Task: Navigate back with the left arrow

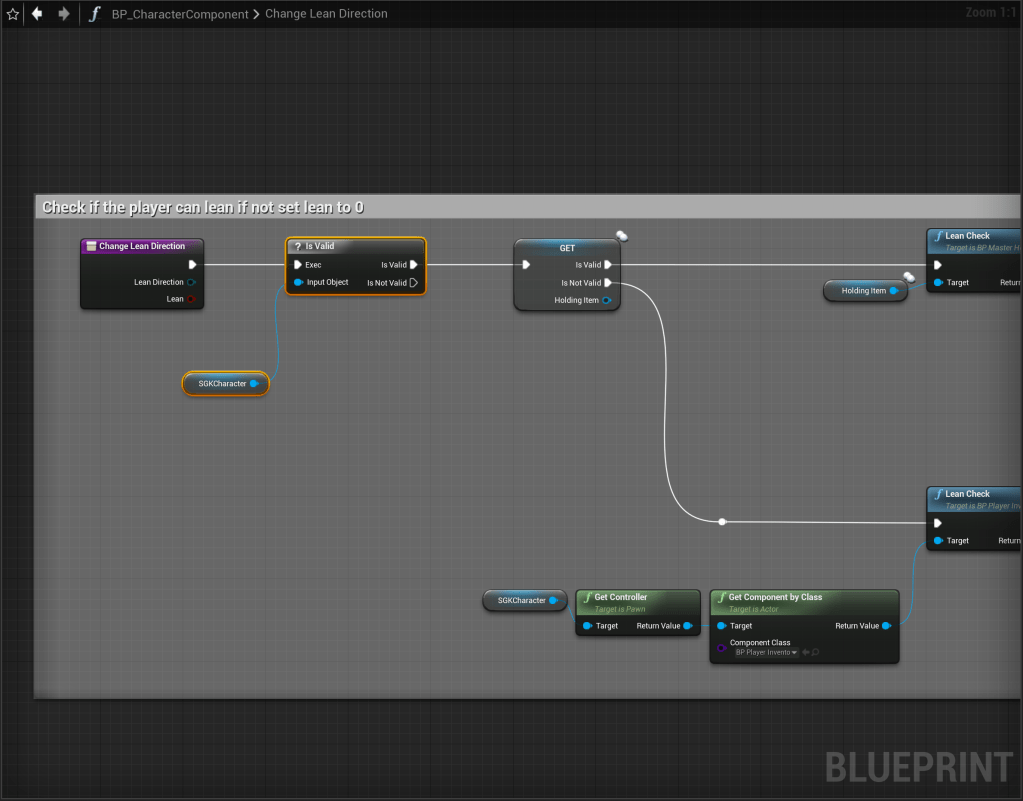Action: [37, 14]
